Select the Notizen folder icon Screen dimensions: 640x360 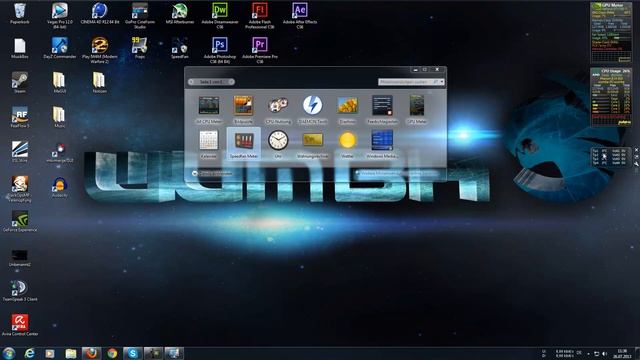click(100, 83)
